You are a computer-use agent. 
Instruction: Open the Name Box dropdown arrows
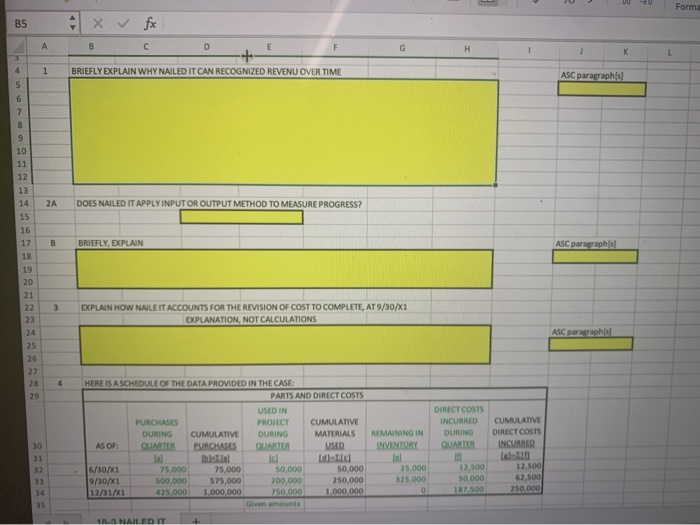(73, 23)
